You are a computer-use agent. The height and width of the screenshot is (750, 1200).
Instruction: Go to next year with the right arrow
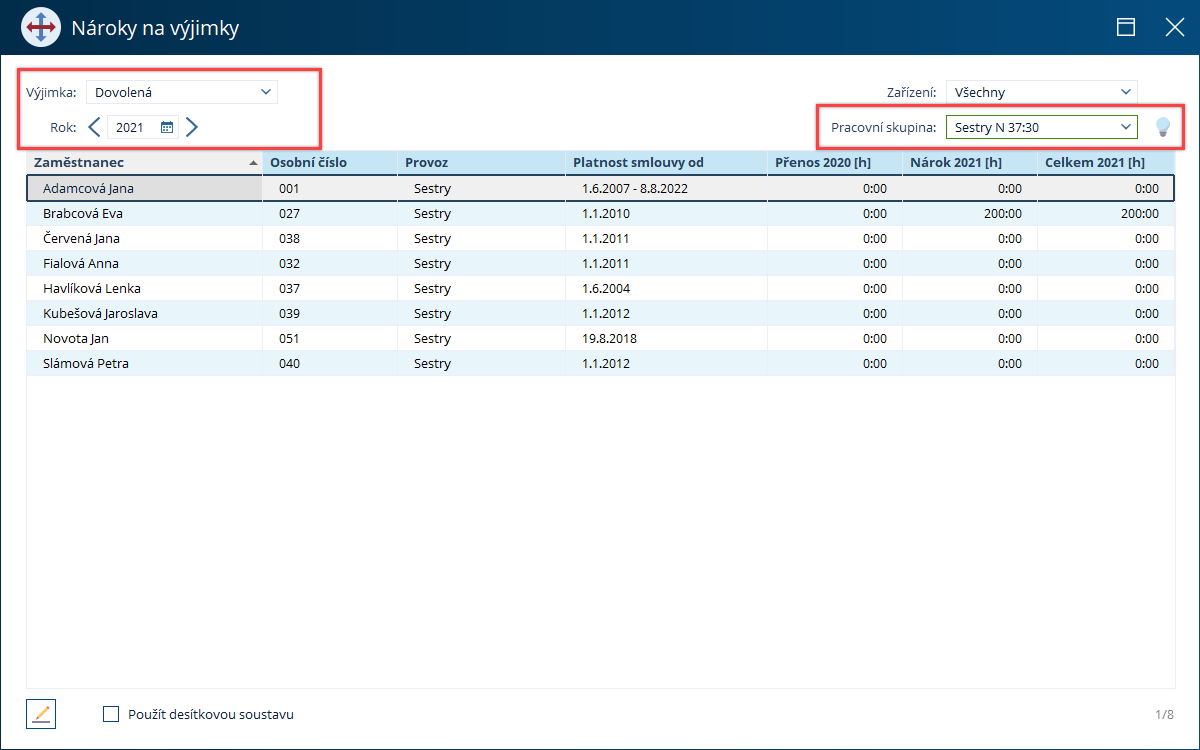pyautogui.click(x=192, y=127)
